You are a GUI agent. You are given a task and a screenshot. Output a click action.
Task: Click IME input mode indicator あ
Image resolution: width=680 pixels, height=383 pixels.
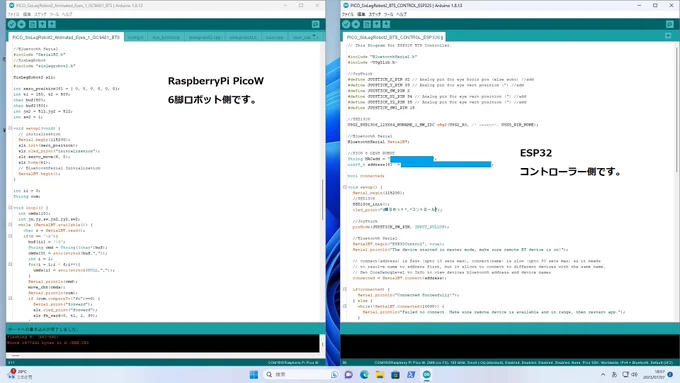point(615,374)
